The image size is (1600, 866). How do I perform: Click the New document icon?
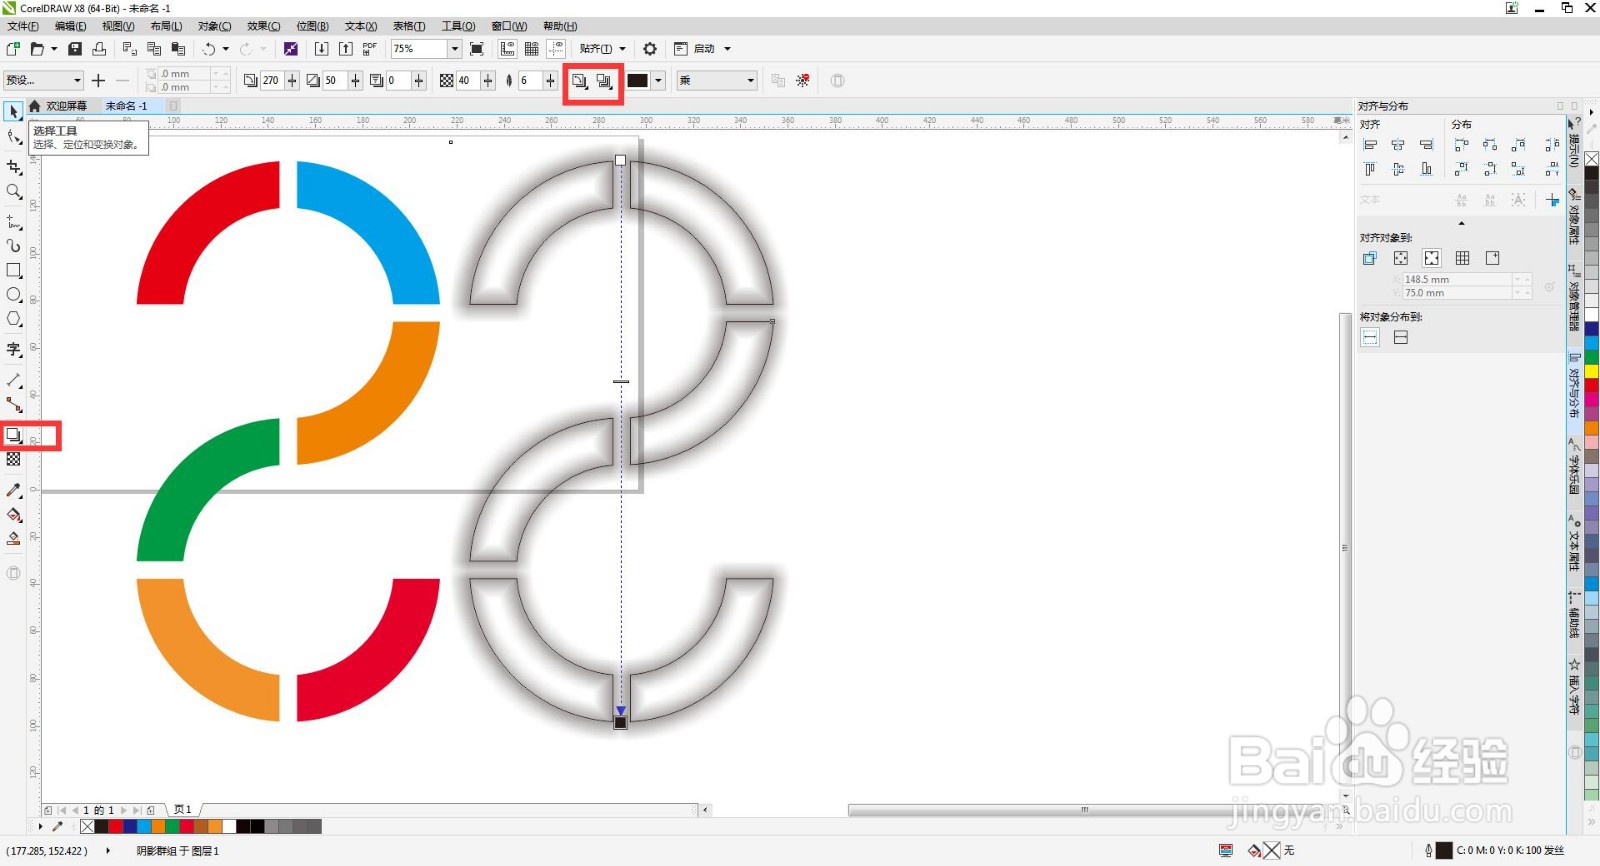pos(13,48)
